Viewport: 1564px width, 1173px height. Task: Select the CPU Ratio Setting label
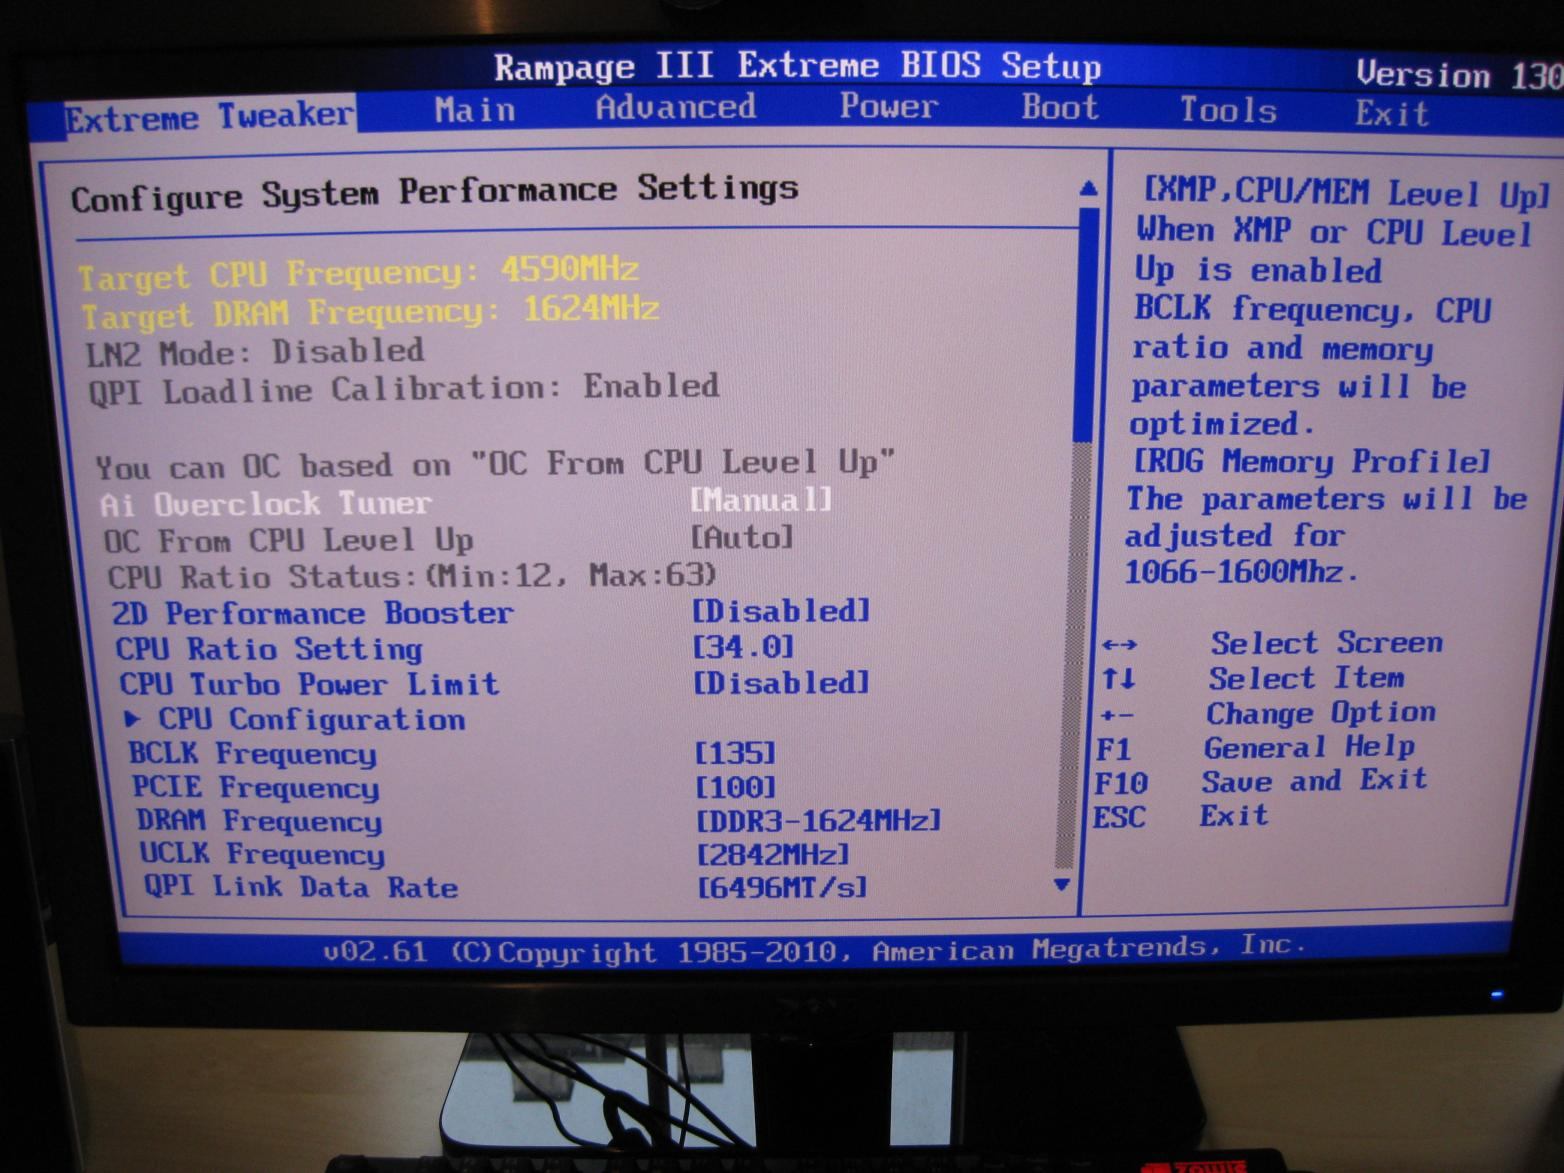click(269, 649)
